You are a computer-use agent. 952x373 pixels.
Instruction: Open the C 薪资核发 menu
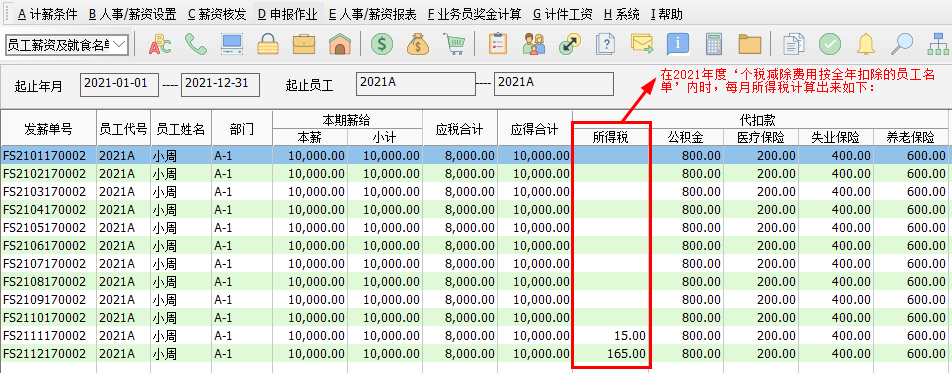click(x=217, y=15)
